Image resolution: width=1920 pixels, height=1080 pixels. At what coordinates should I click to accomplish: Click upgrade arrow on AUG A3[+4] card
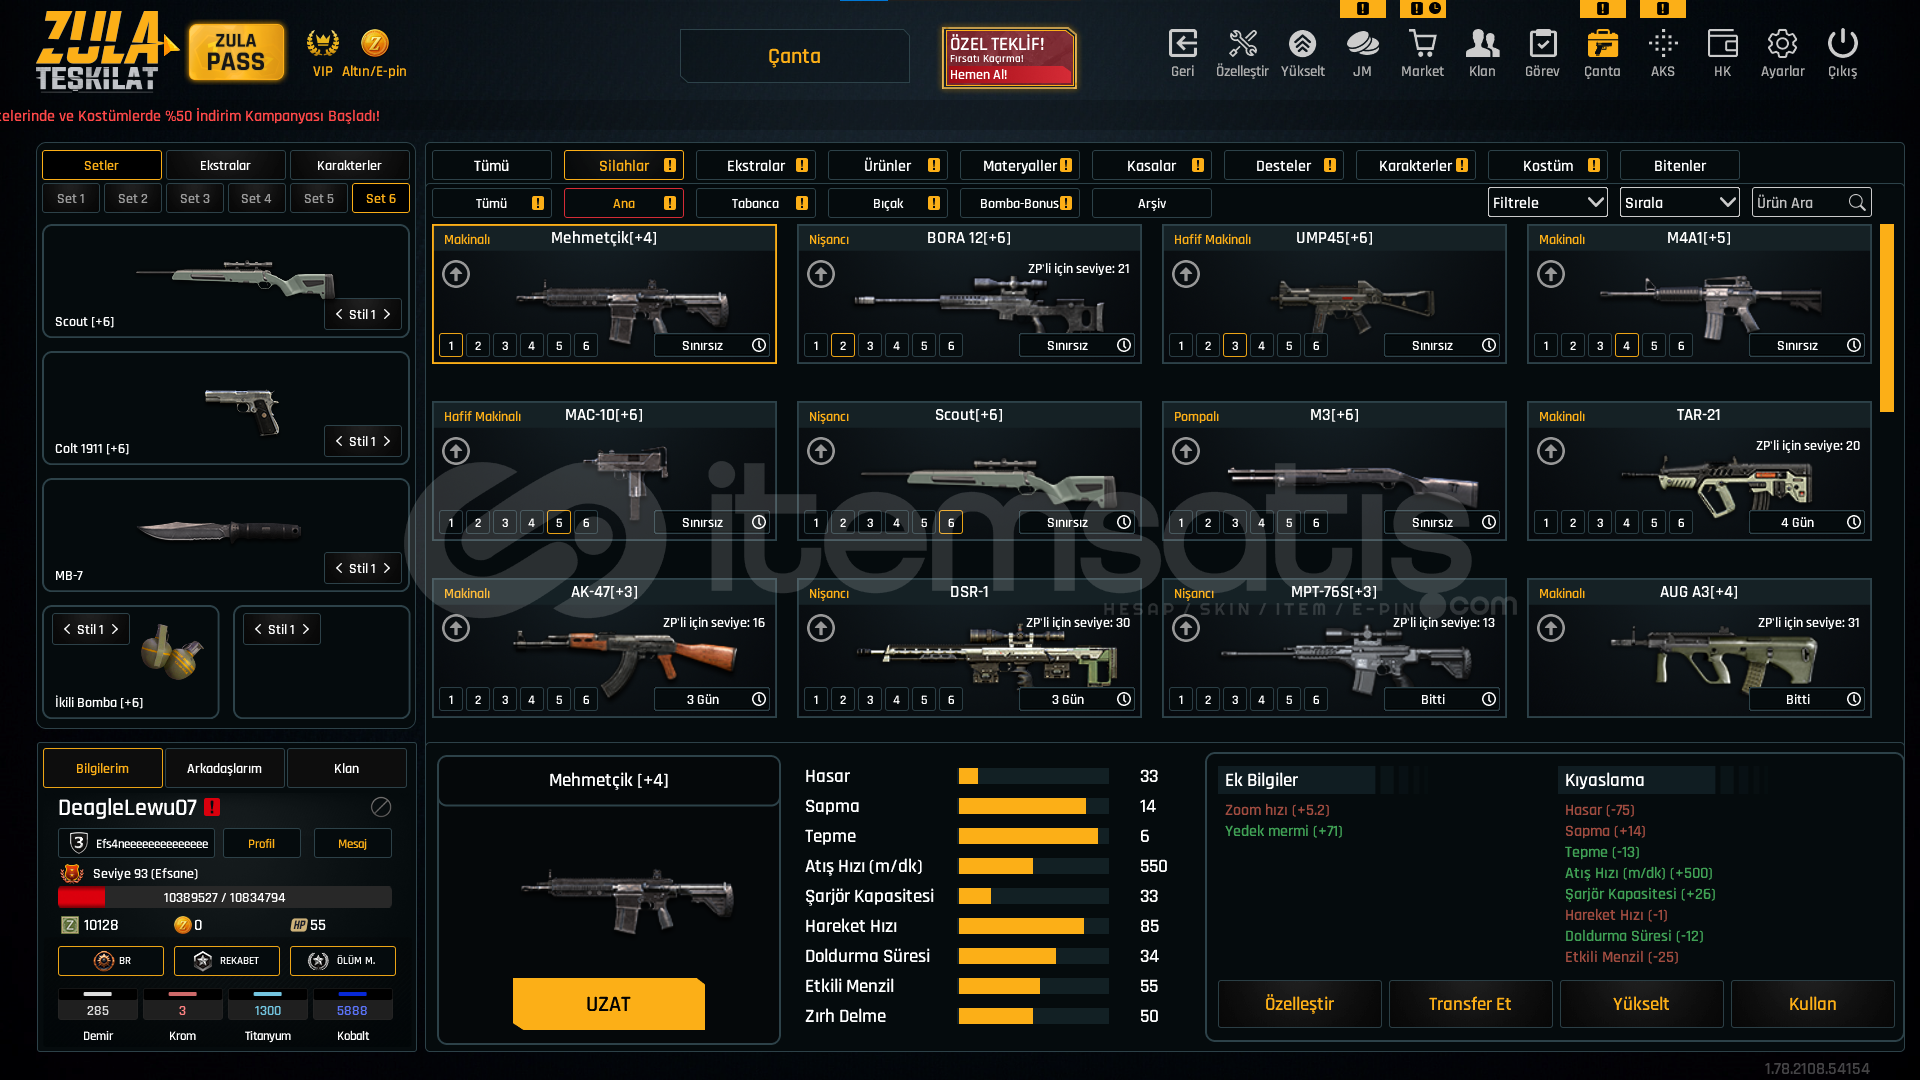(1551, 628)
